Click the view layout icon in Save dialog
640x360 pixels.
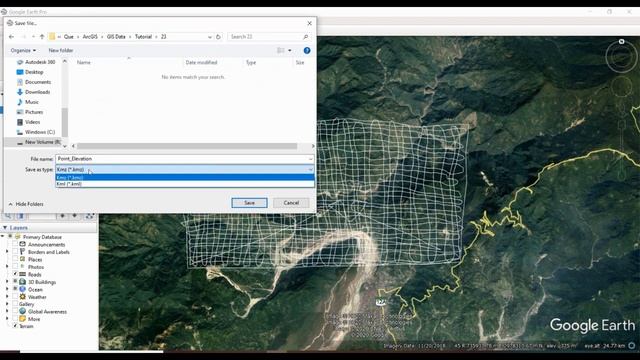click(x=281, y=50)
